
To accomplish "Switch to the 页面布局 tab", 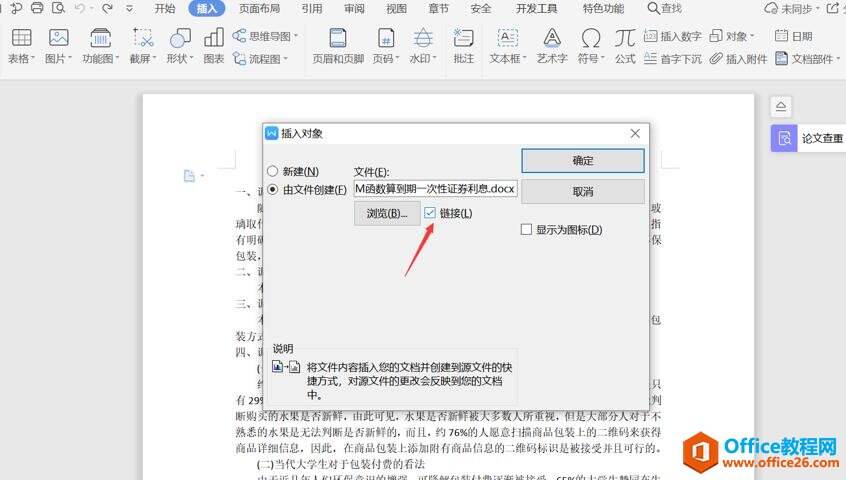I will pos(260,9).
